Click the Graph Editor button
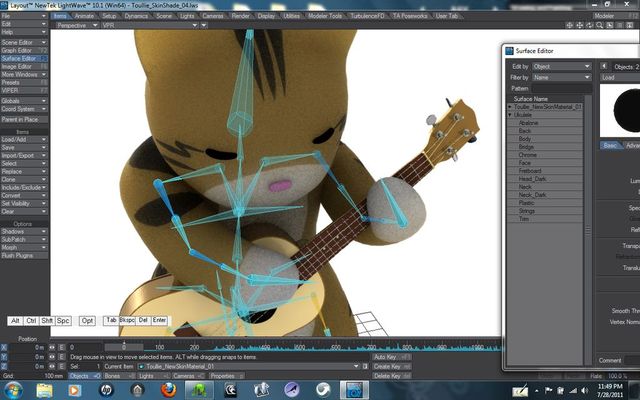 pos(24,50)
